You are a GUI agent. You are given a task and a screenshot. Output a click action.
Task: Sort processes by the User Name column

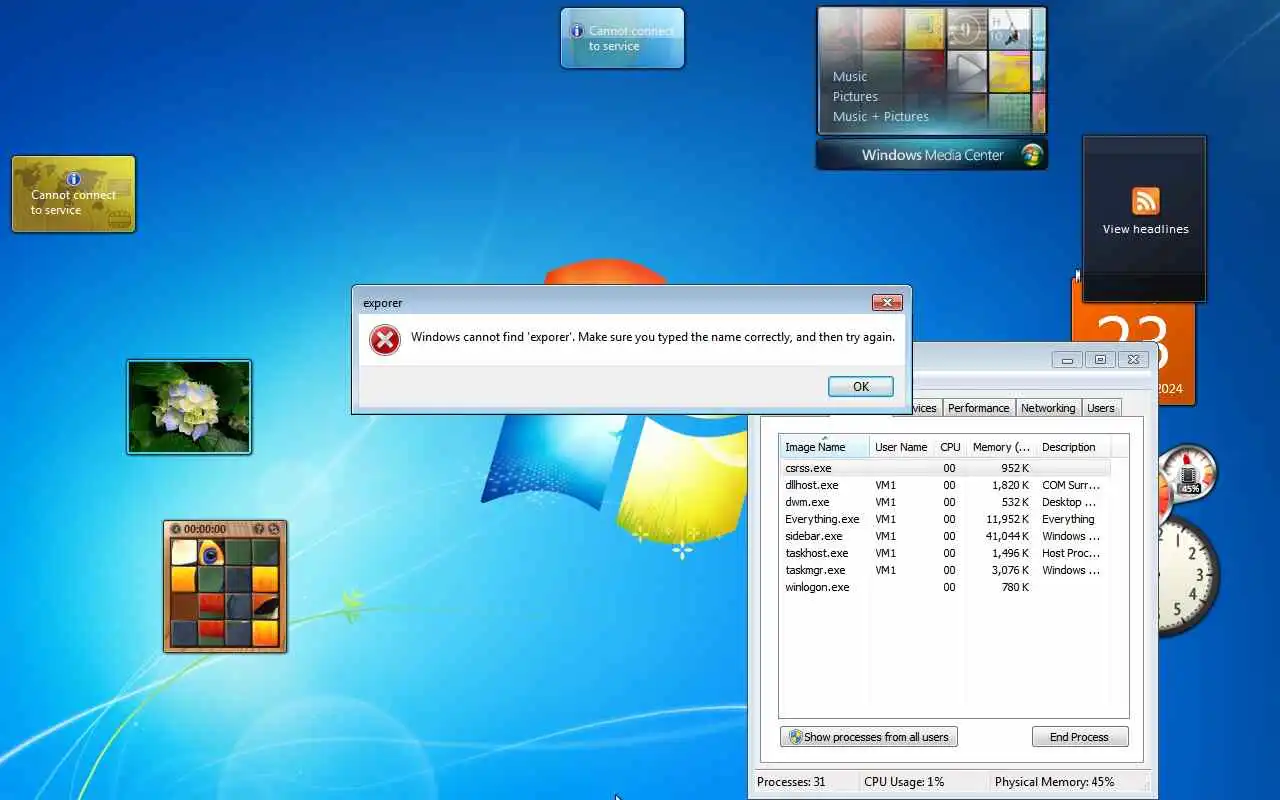(901, 447)
